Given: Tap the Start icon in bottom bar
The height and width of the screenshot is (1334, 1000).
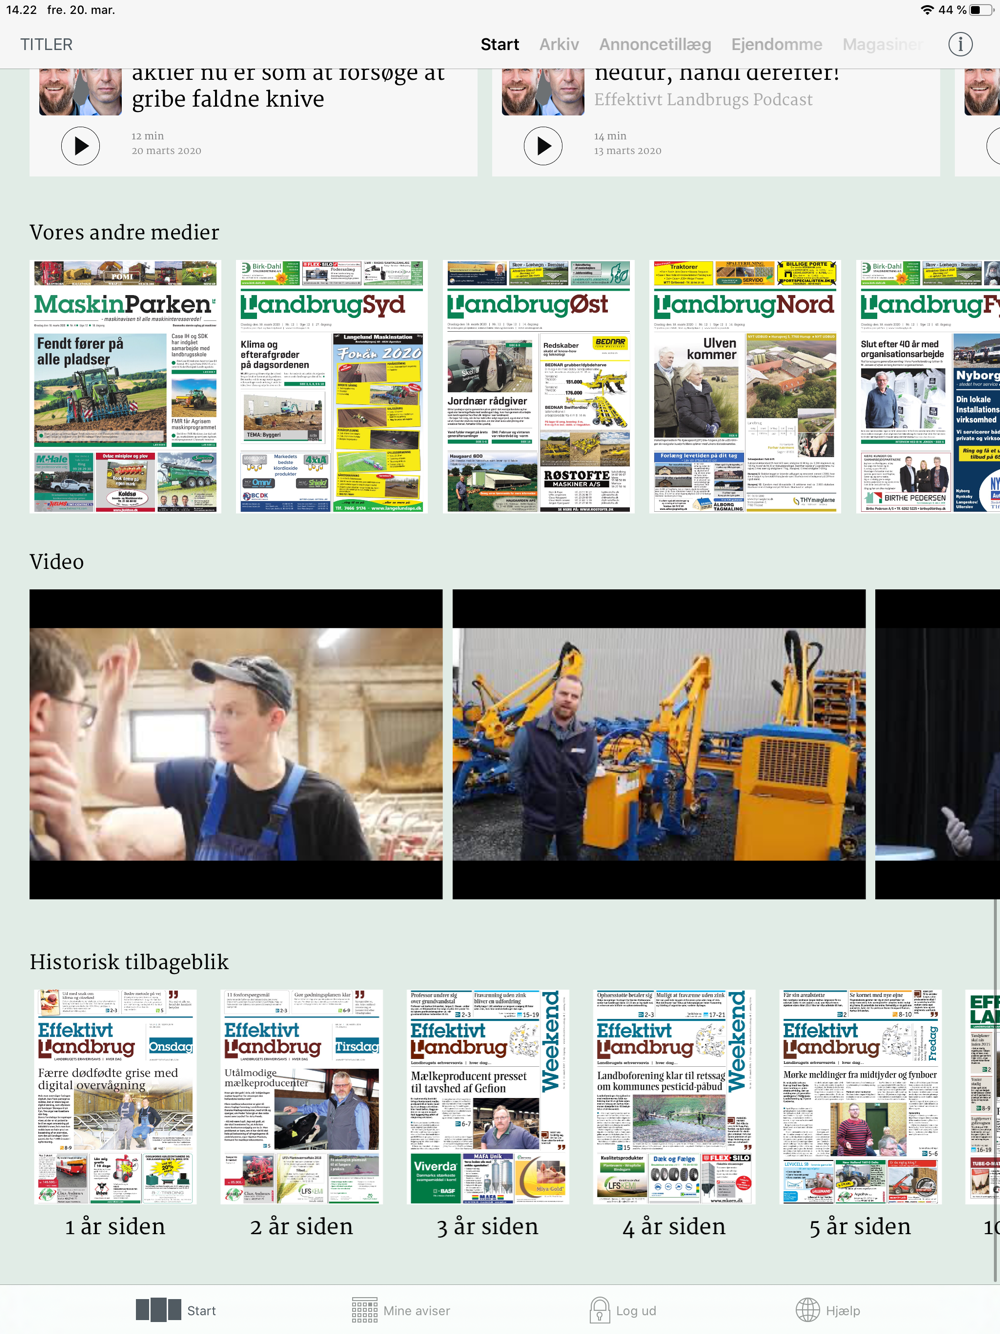Looking at the screenshot, I should [159, 1310].
